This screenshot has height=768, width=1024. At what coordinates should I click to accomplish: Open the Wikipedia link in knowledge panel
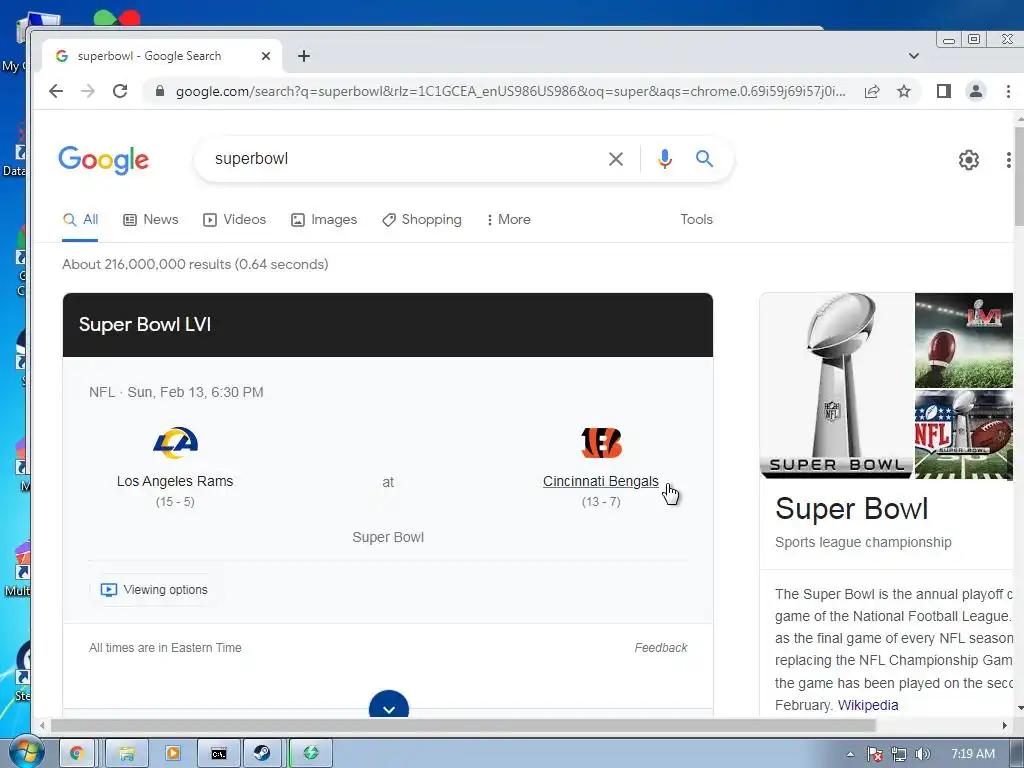(868, 705)
